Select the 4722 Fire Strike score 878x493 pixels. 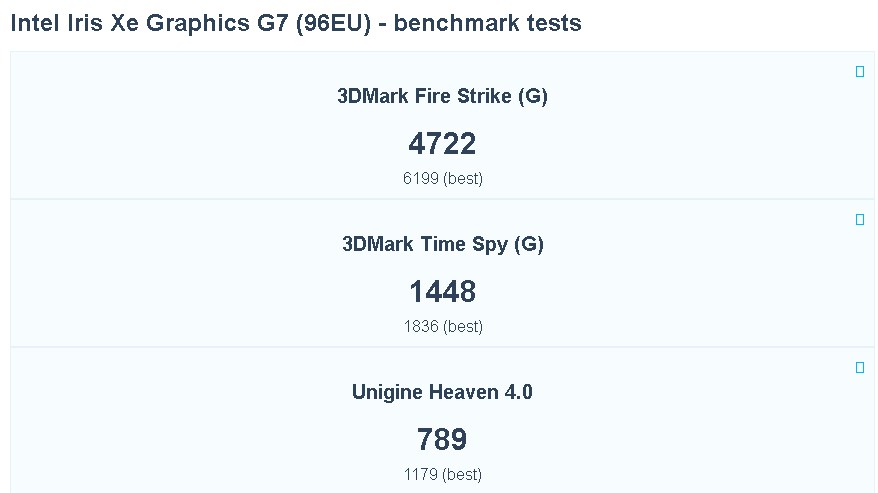point(442,144)
